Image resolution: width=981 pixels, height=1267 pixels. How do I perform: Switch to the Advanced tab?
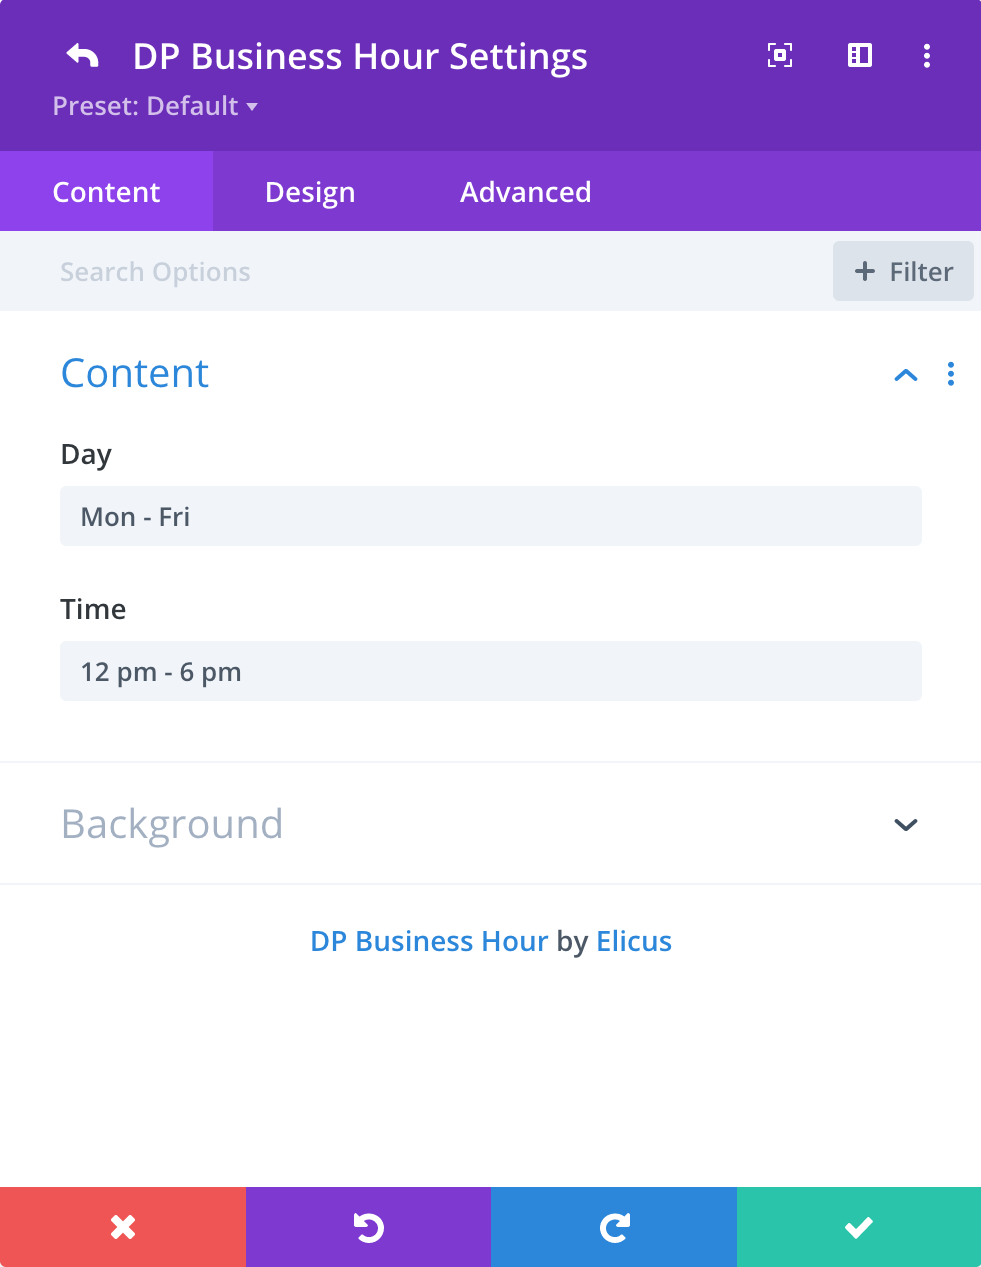tap(526, 192)
